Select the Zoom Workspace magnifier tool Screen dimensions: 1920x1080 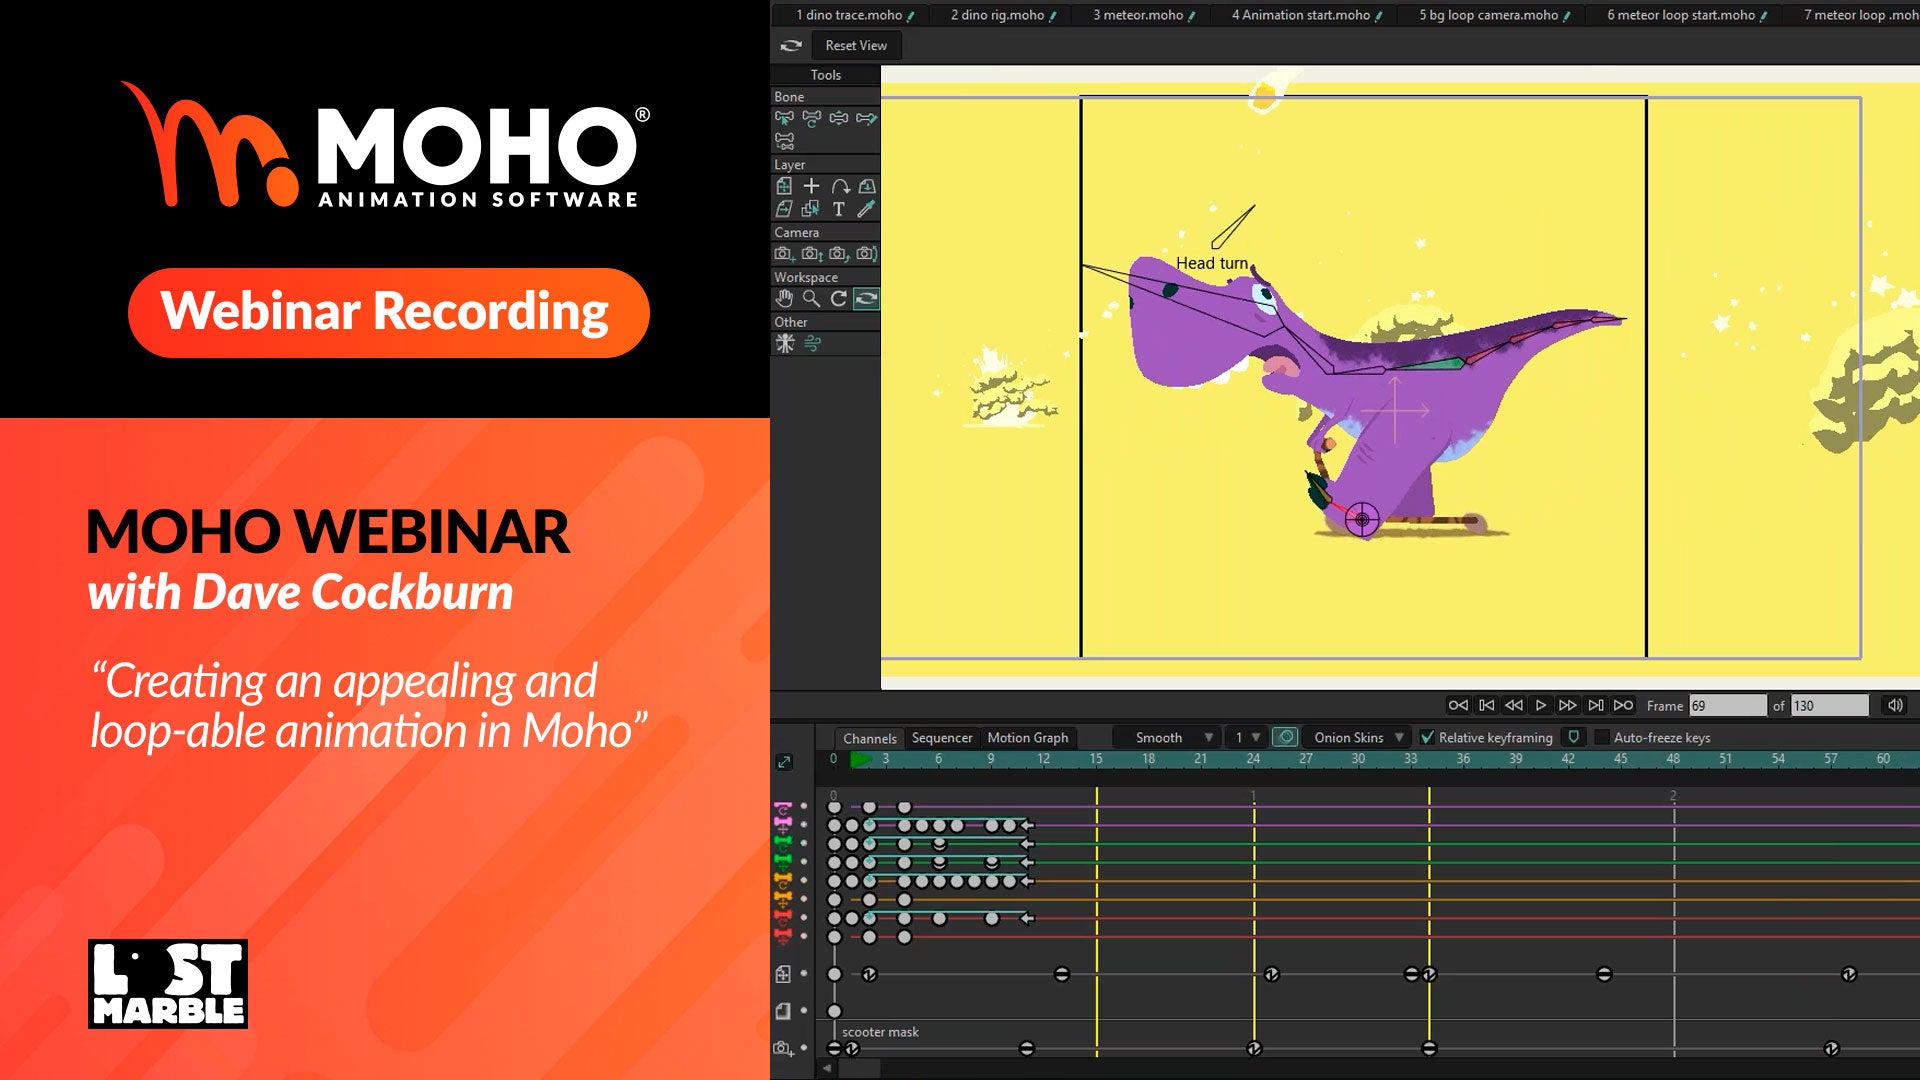coord(811,298)
